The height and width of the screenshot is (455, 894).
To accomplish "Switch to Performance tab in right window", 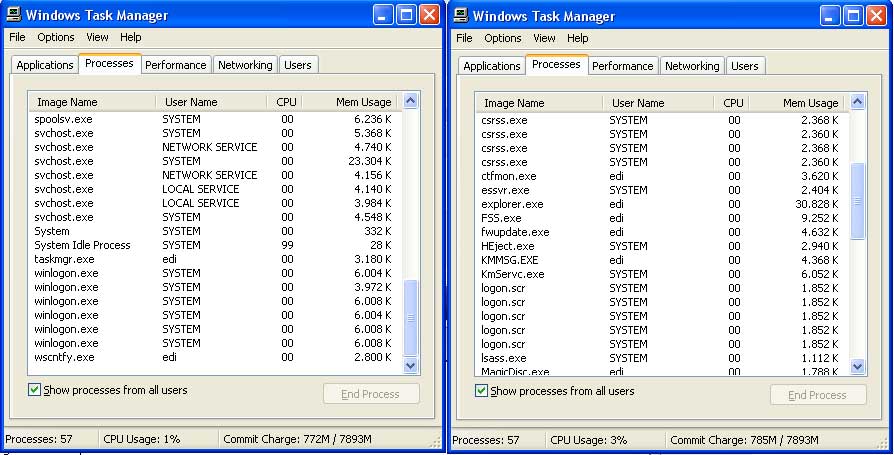I will click(x=623, y=66).
